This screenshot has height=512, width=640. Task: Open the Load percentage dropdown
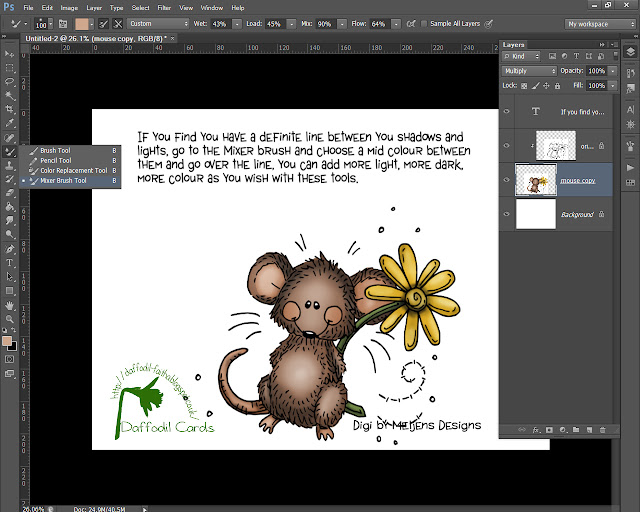point(291,24)
